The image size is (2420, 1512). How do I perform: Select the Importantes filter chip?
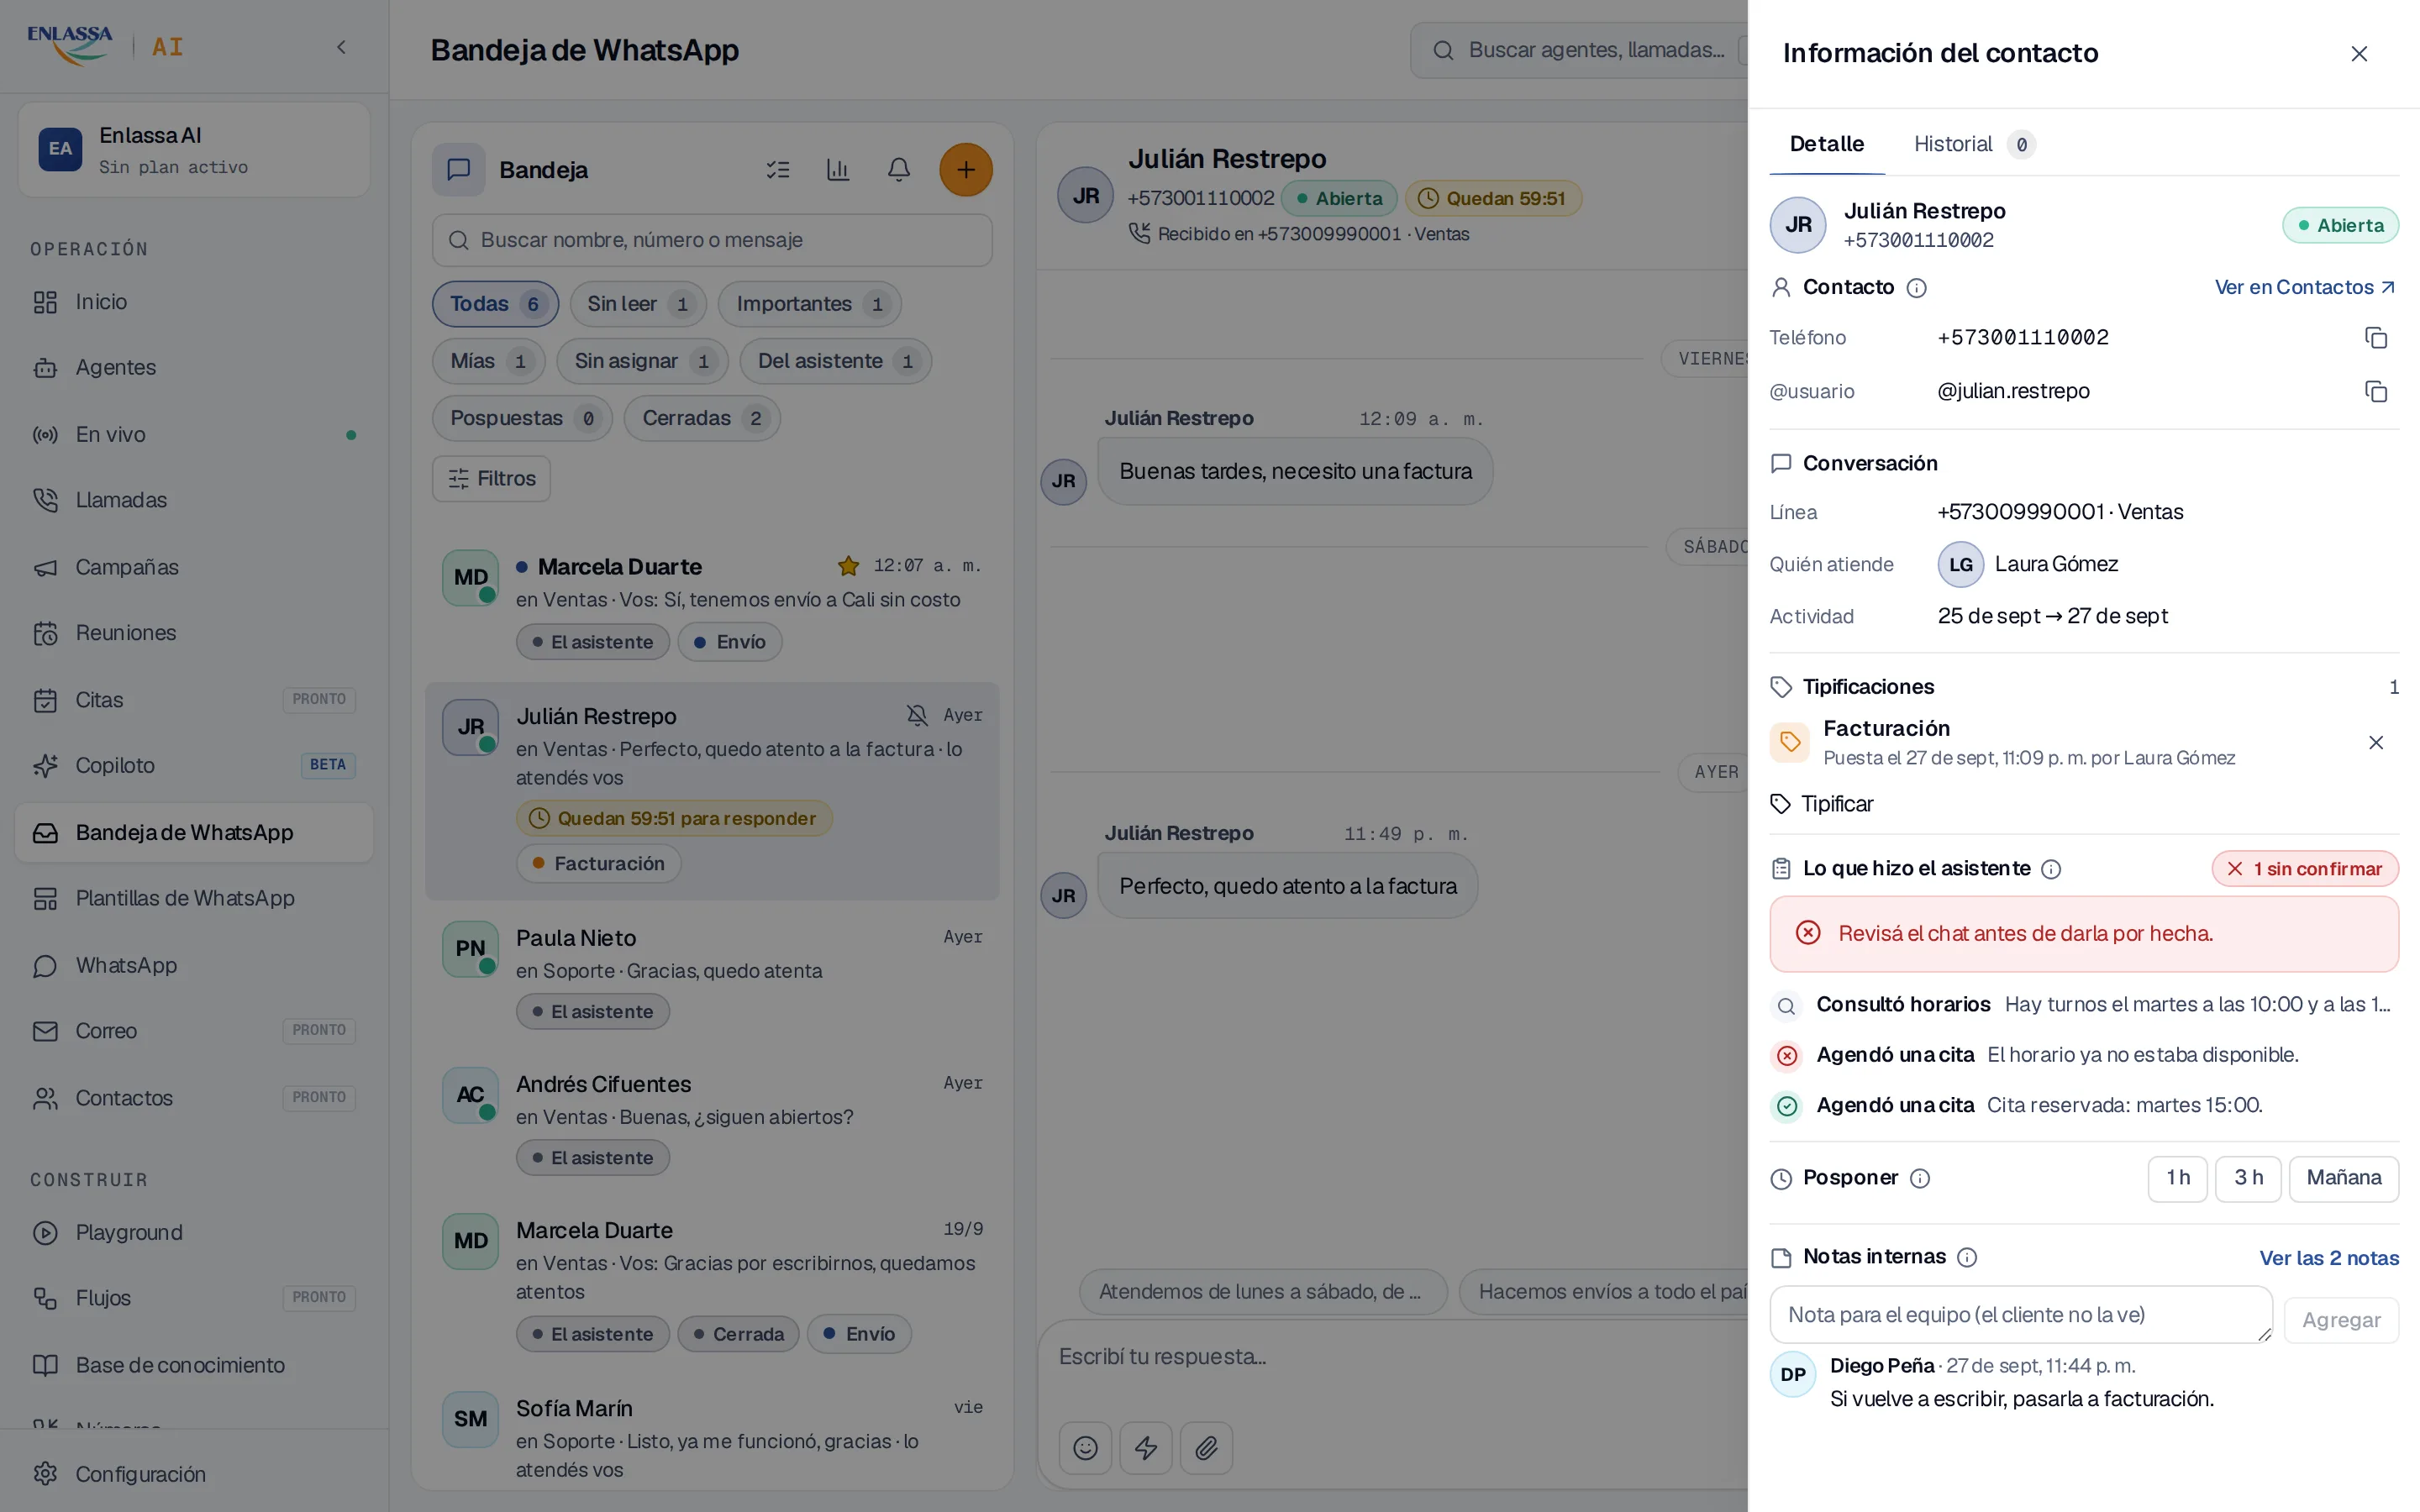click(810, 304)
